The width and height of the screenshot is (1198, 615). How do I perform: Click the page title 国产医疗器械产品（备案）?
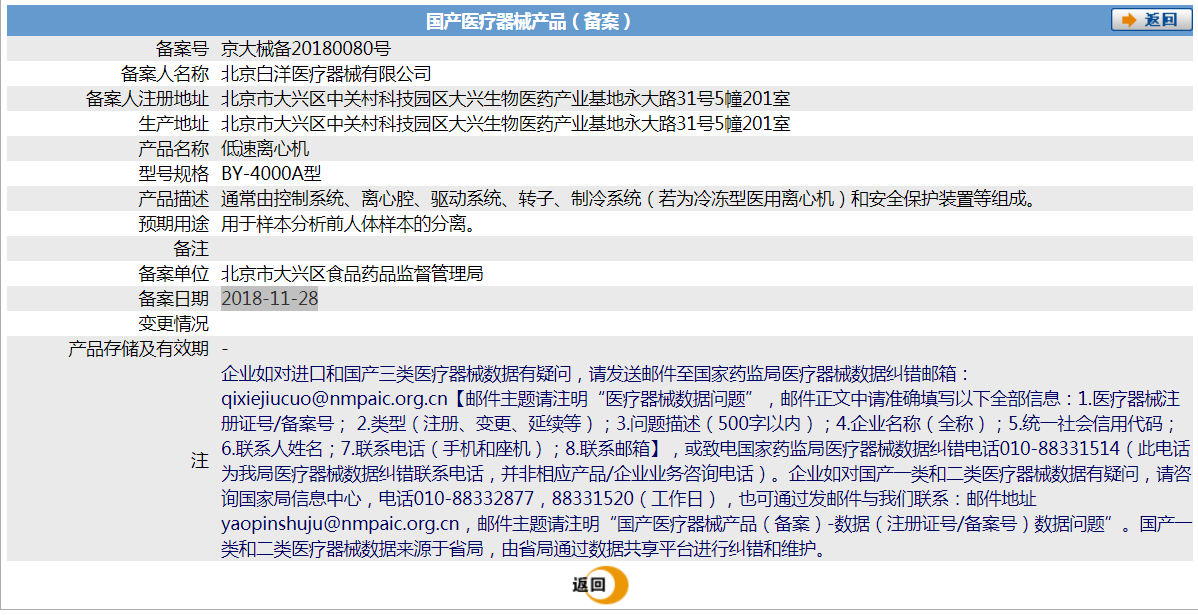pyautogui.click(x=529, y=21)
